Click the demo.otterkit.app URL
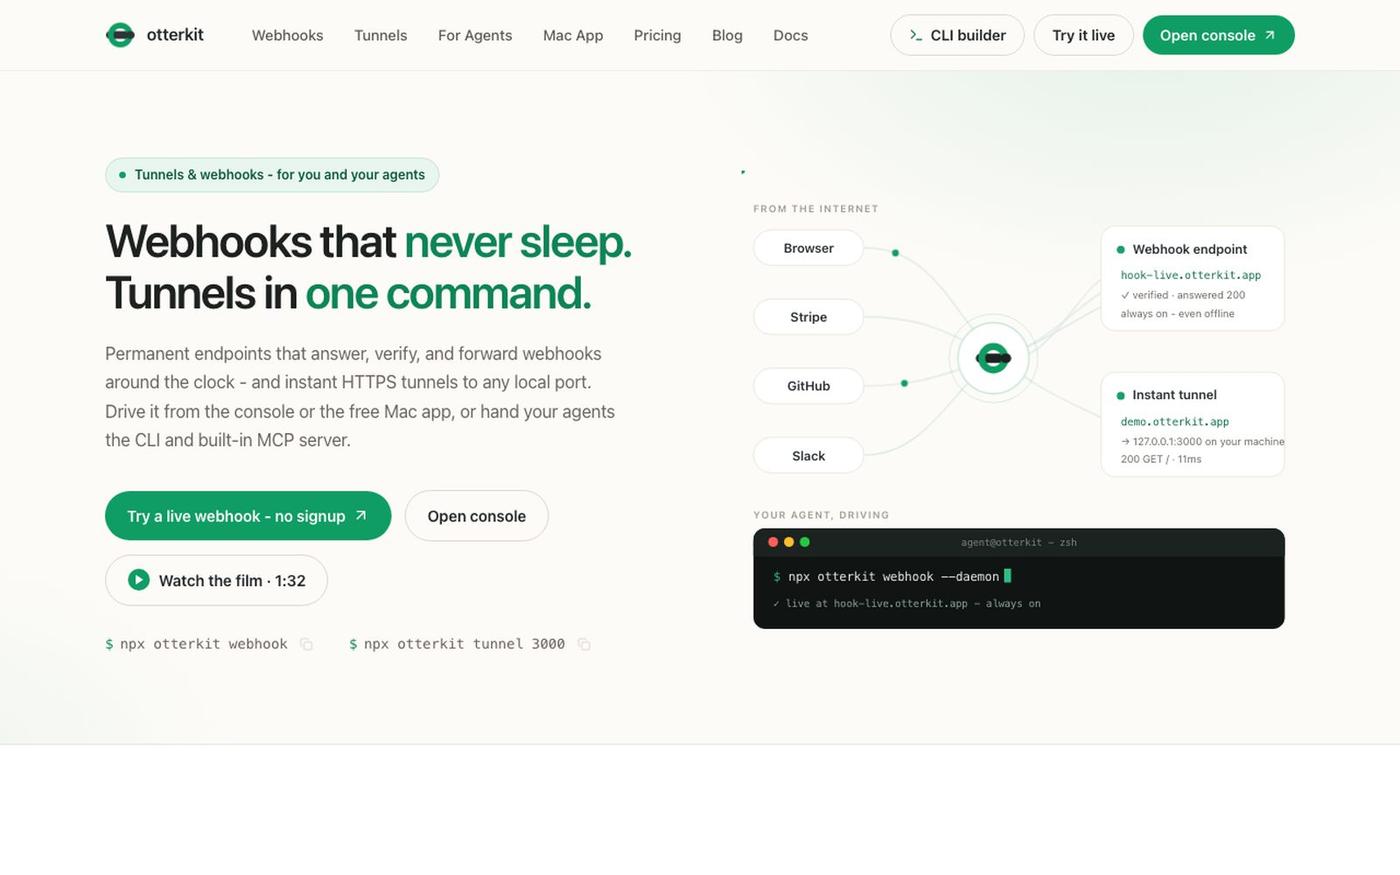Screen dimensions: 1400x875 [x=1174, y=422]
